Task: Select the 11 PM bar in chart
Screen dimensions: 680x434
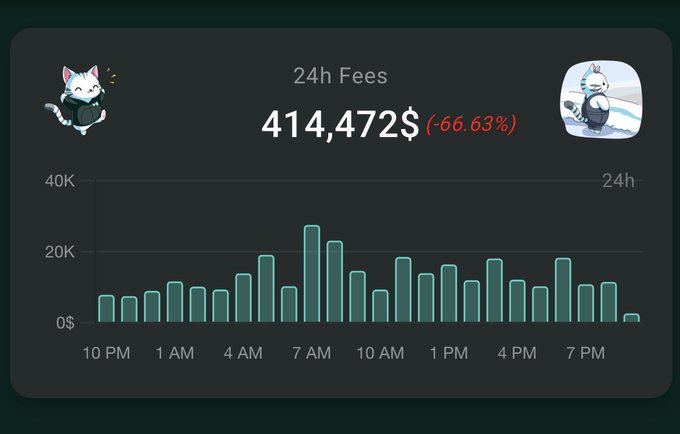Action: click(129, 309)
